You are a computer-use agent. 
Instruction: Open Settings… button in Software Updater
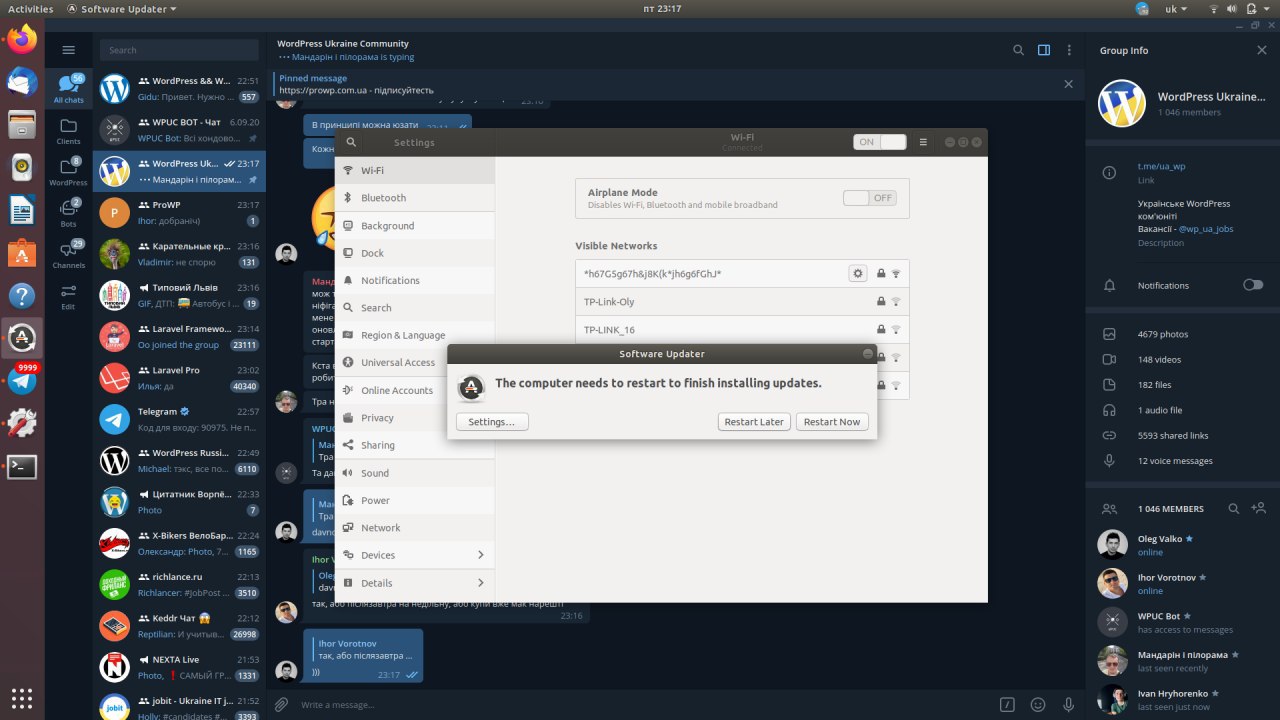pyautogui.click(x=492, y=422)
